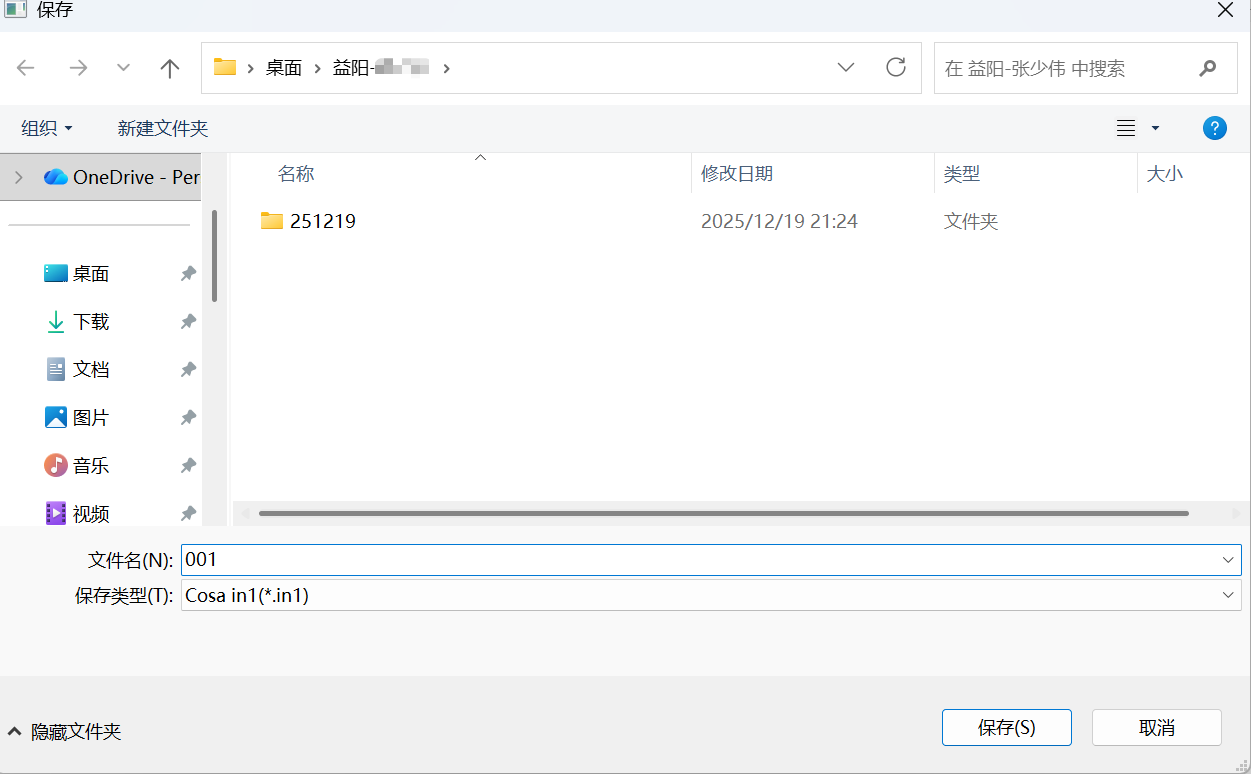This screenshot has height=774, width=1251.
Task: Change the view layout icon
Action: point(1126,128)
